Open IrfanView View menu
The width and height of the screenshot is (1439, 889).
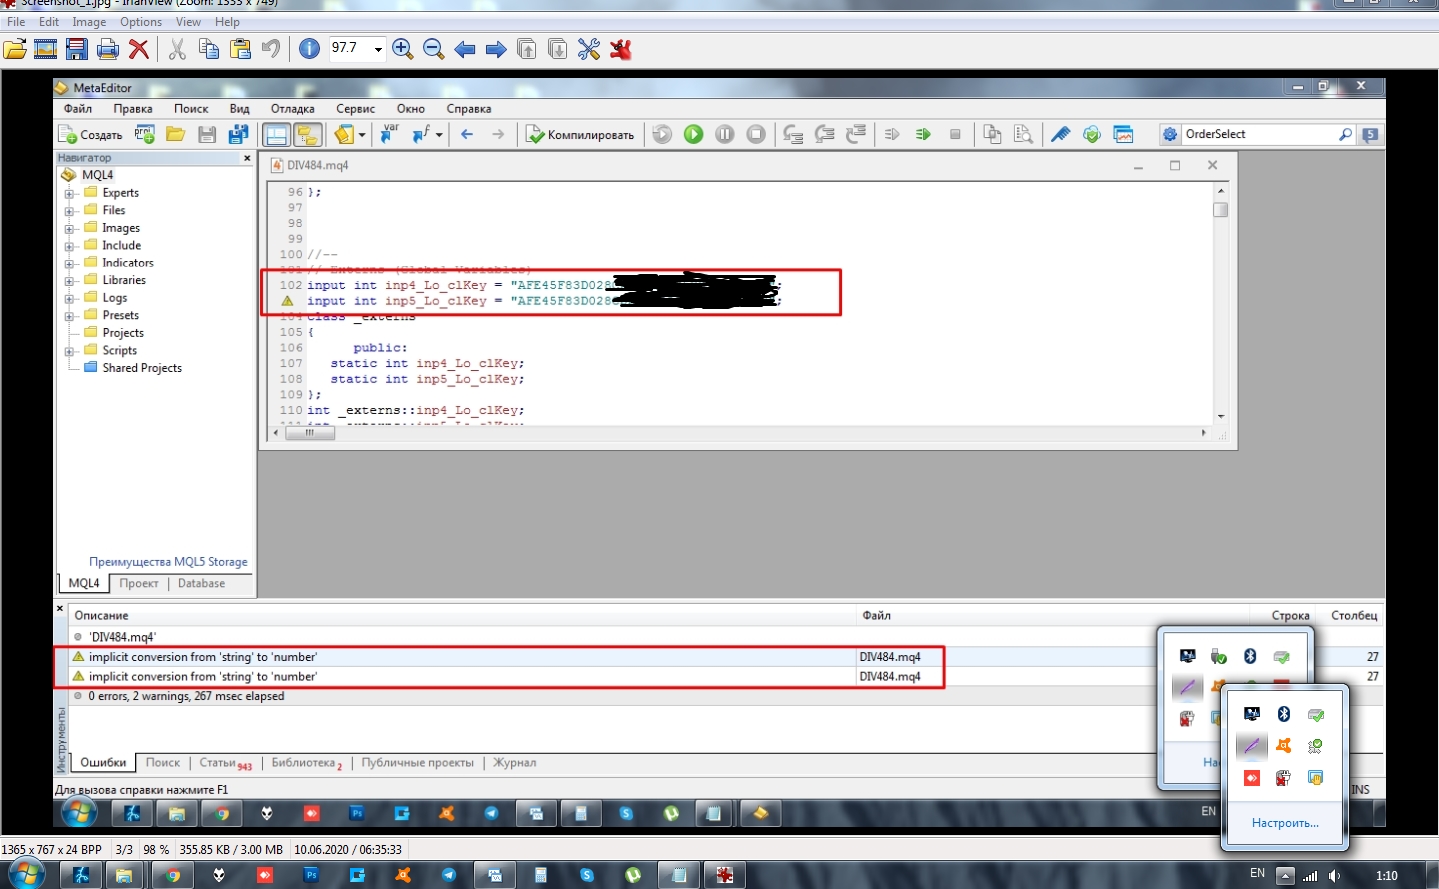188,22
